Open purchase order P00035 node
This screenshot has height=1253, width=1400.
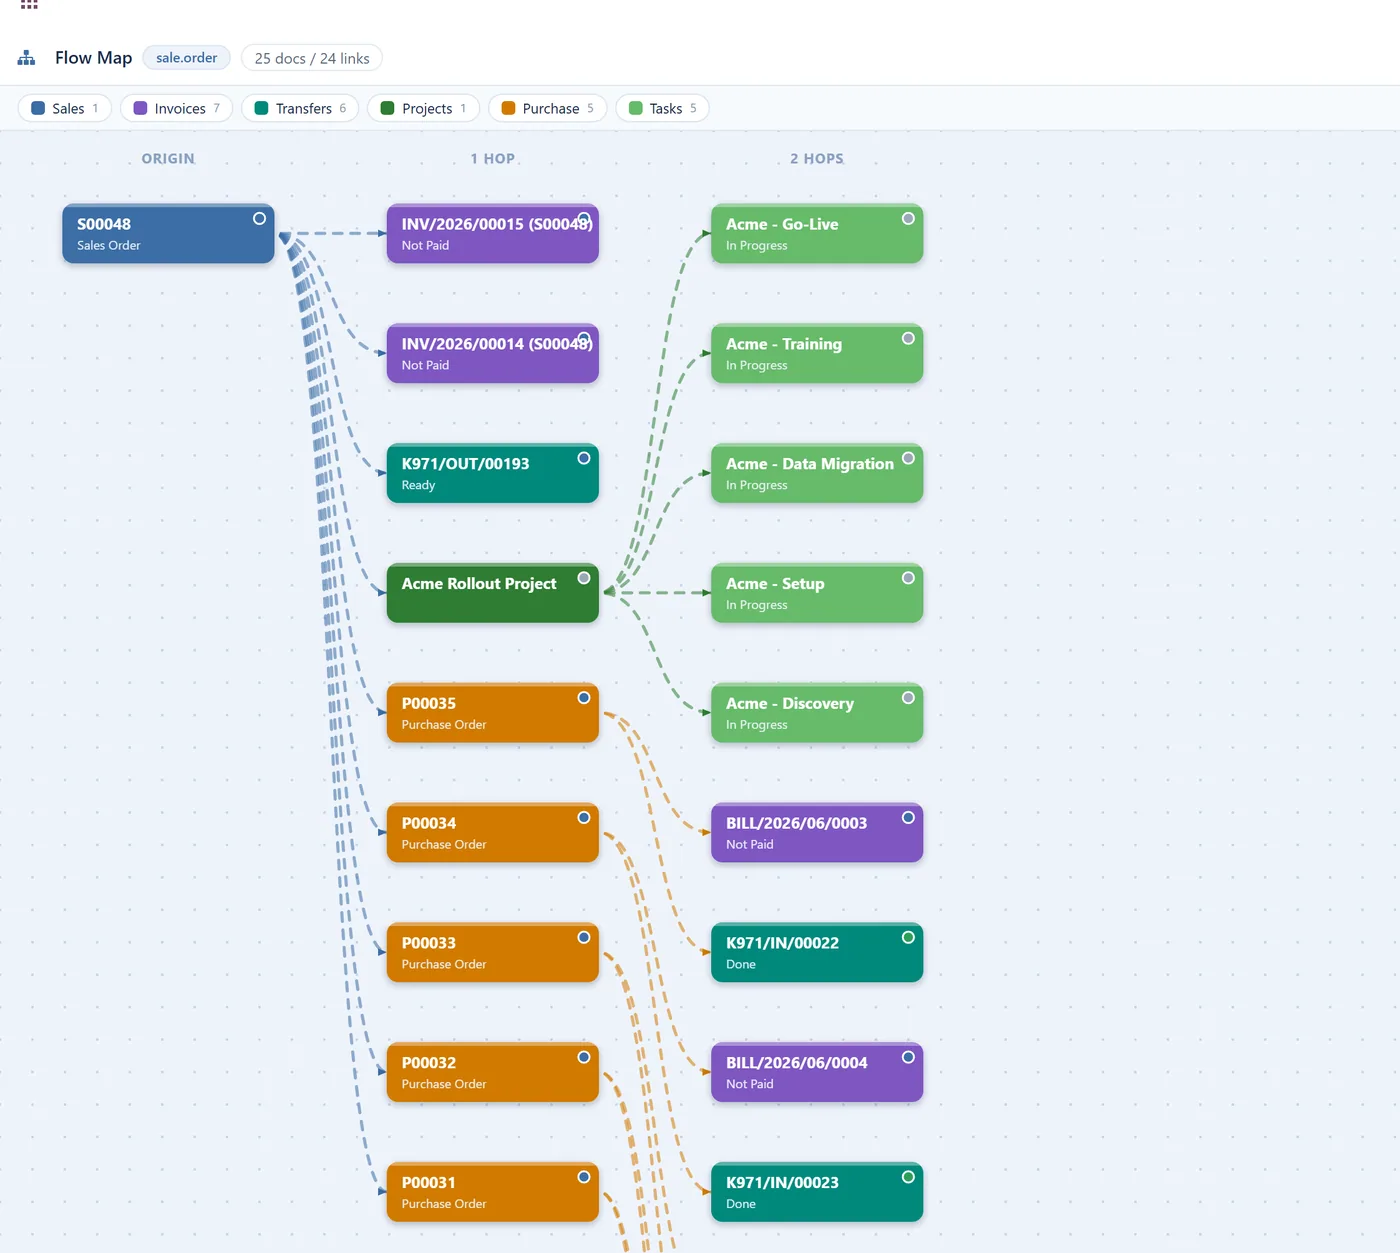492,713
